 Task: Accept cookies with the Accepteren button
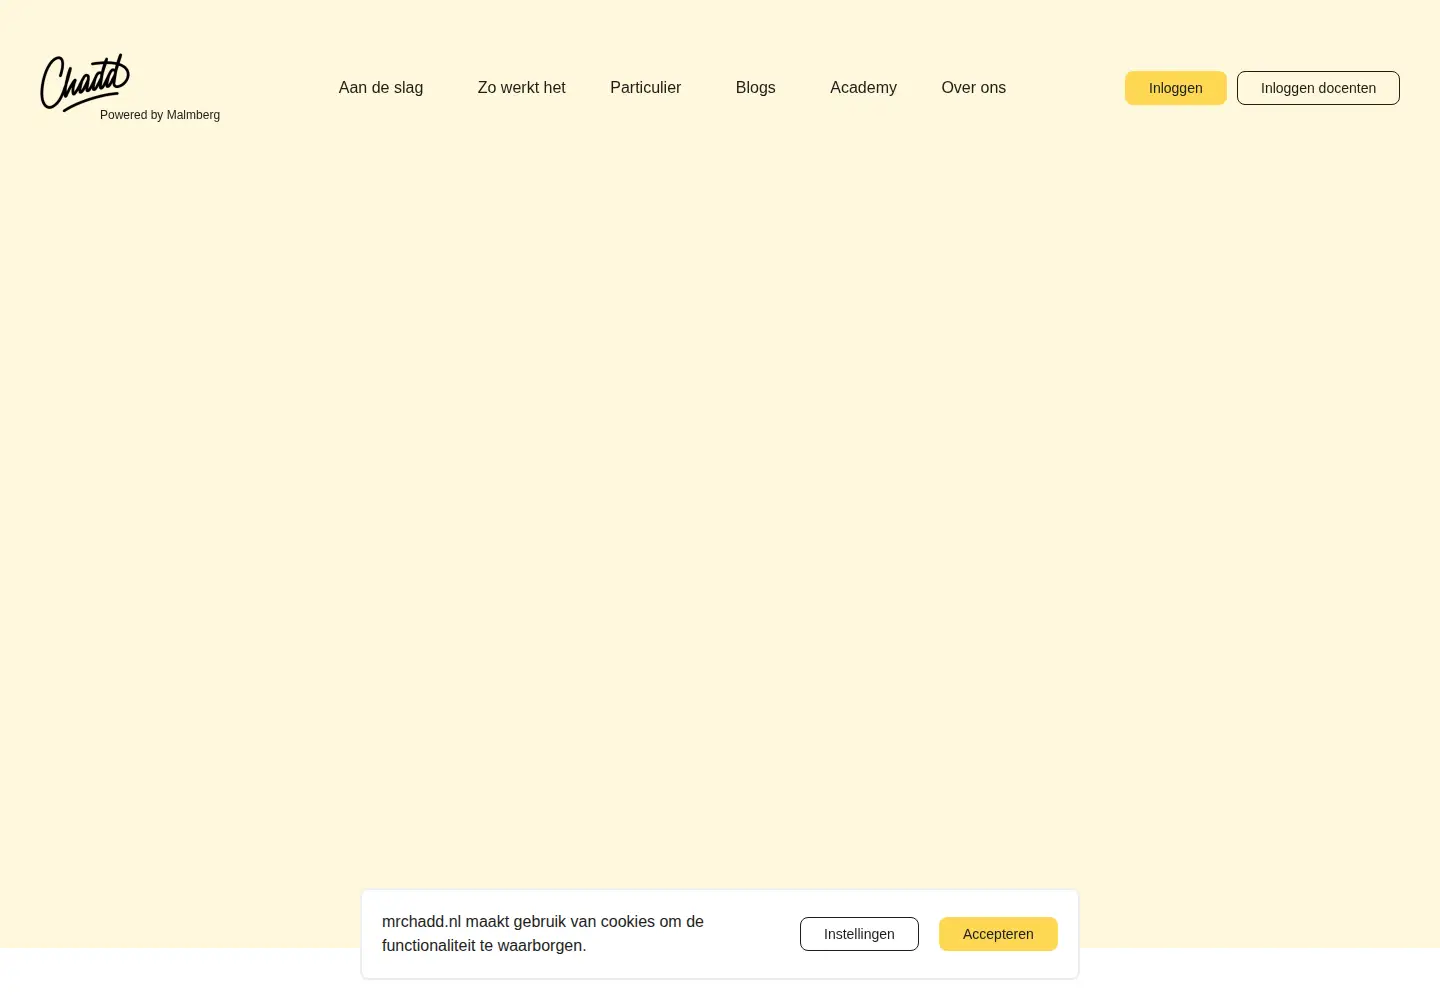[998, 934]
